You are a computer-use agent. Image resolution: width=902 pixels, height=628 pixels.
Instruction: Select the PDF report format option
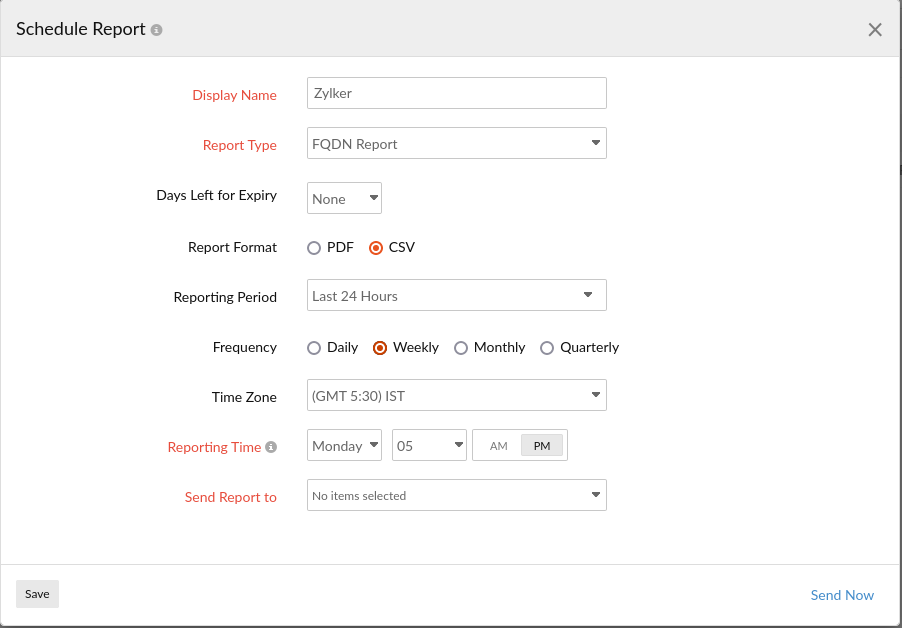[314, 247]
